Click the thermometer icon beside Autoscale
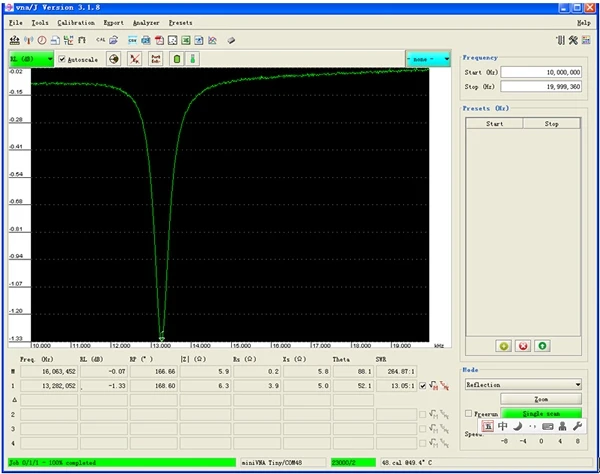The image size is (600, 474). [193, 59]
